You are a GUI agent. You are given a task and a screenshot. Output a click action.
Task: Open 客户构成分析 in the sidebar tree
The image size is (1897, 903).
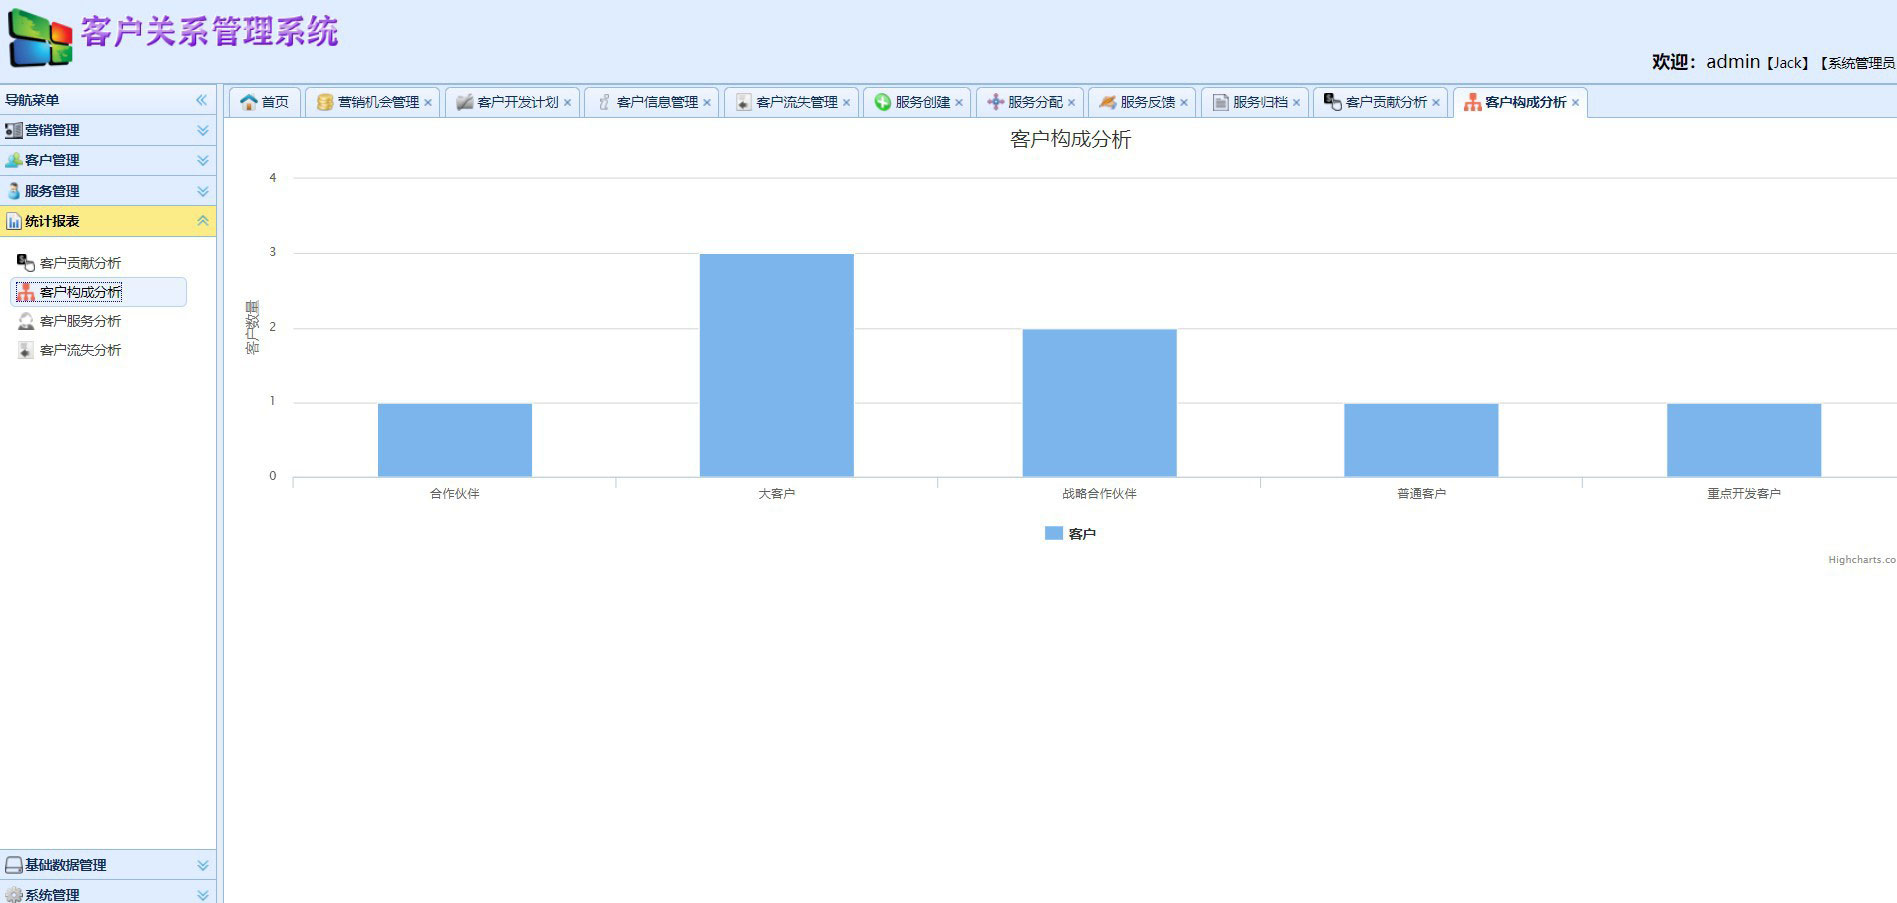point(81,292)
